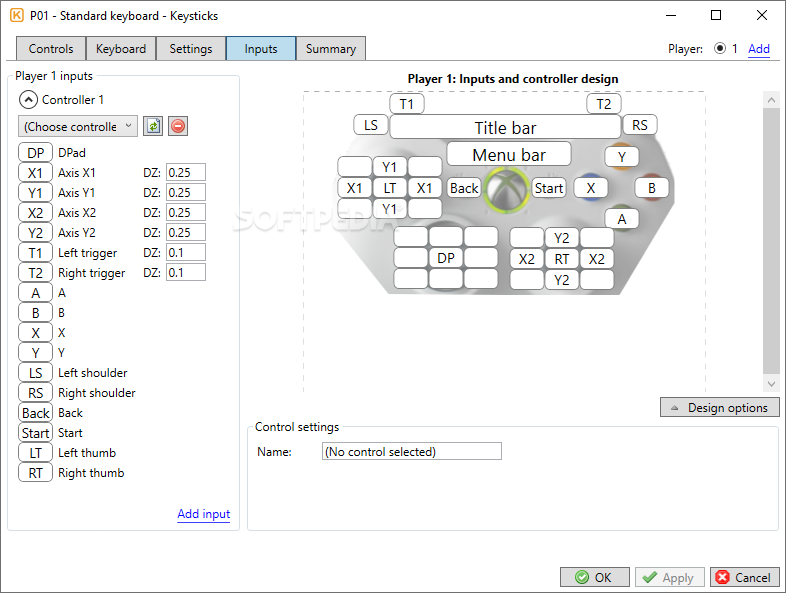Image resolution: width=786 pixels, height=593 pixels.
Task: Select the DP DPad input in list
Action: (x=36, y=152)
